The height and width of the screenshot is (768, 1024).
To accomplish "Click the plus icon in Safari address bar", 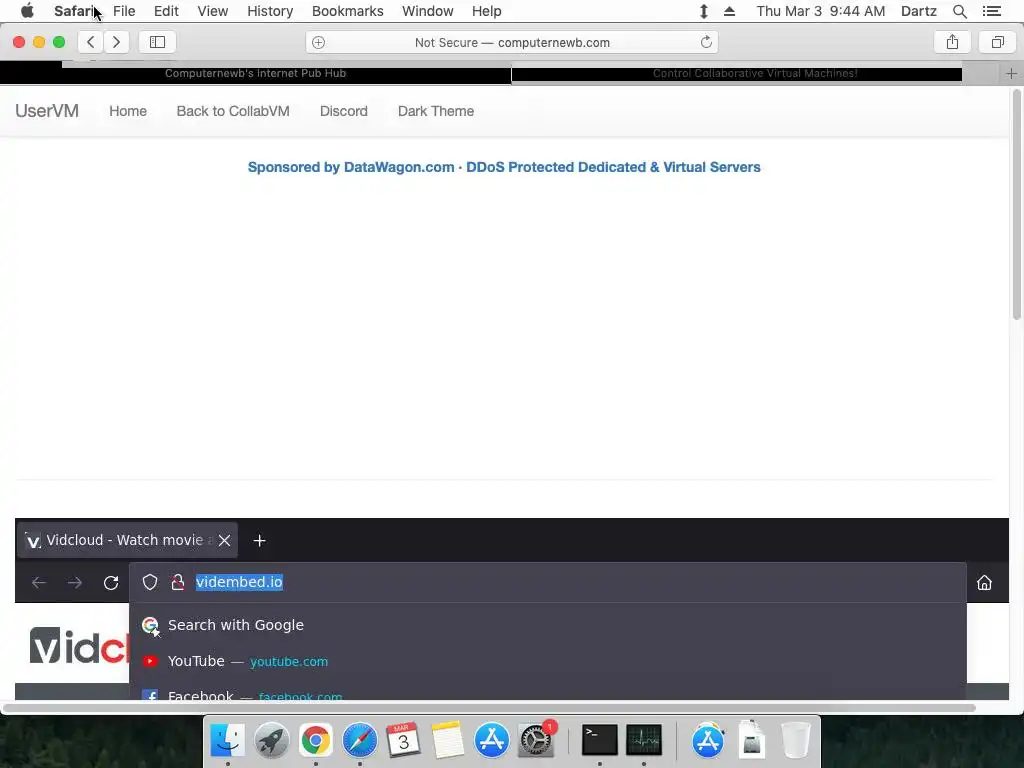I will 318,42.
